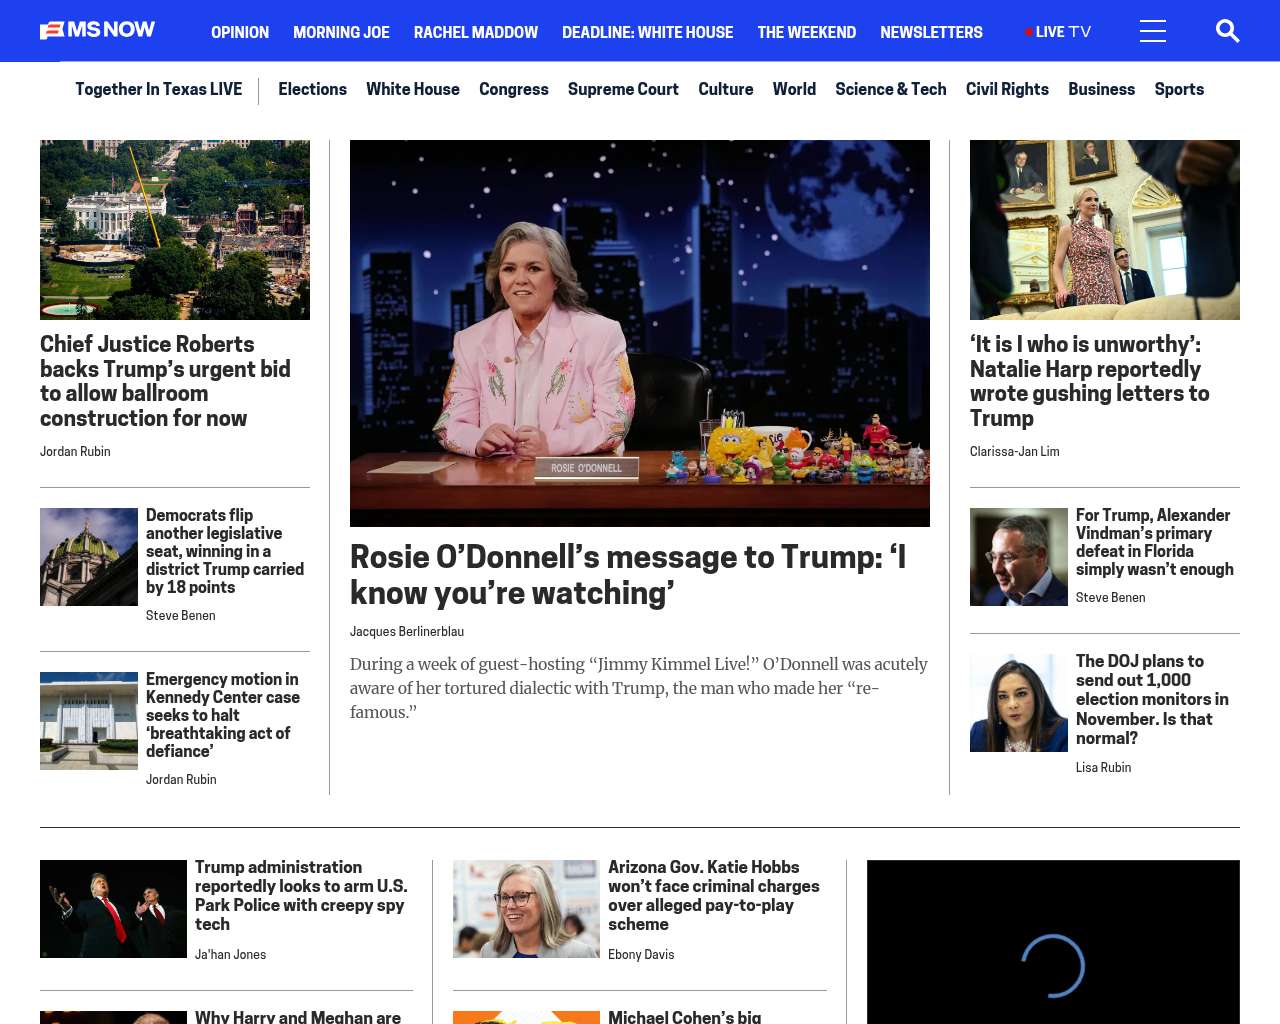Open the Trump on stage thumbnail

point(113,909)
